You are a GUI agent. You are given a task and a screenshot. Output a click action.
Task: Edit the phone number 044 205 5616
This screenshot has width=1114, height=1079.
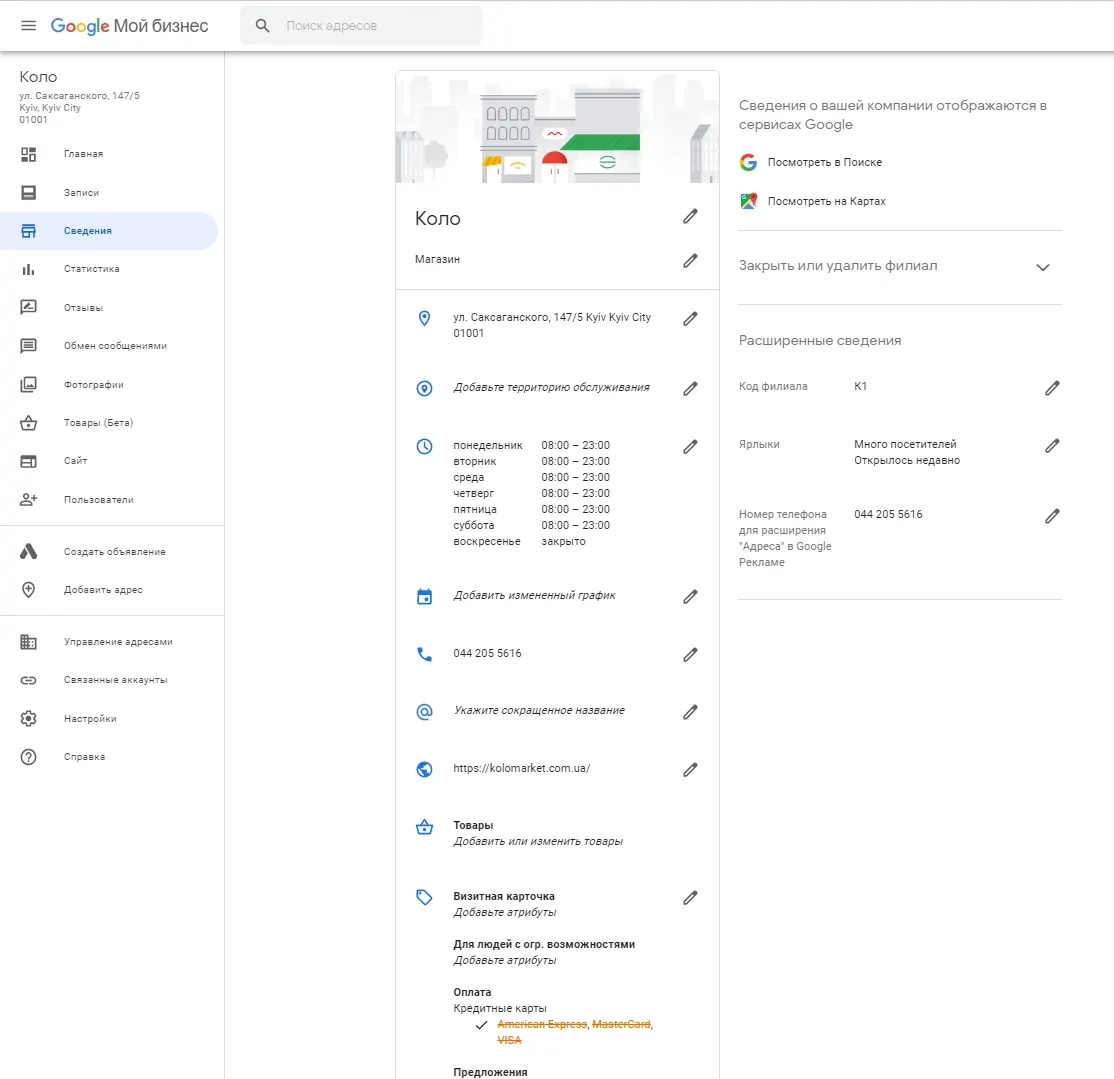pyautogui.click(x=690, y=654)
